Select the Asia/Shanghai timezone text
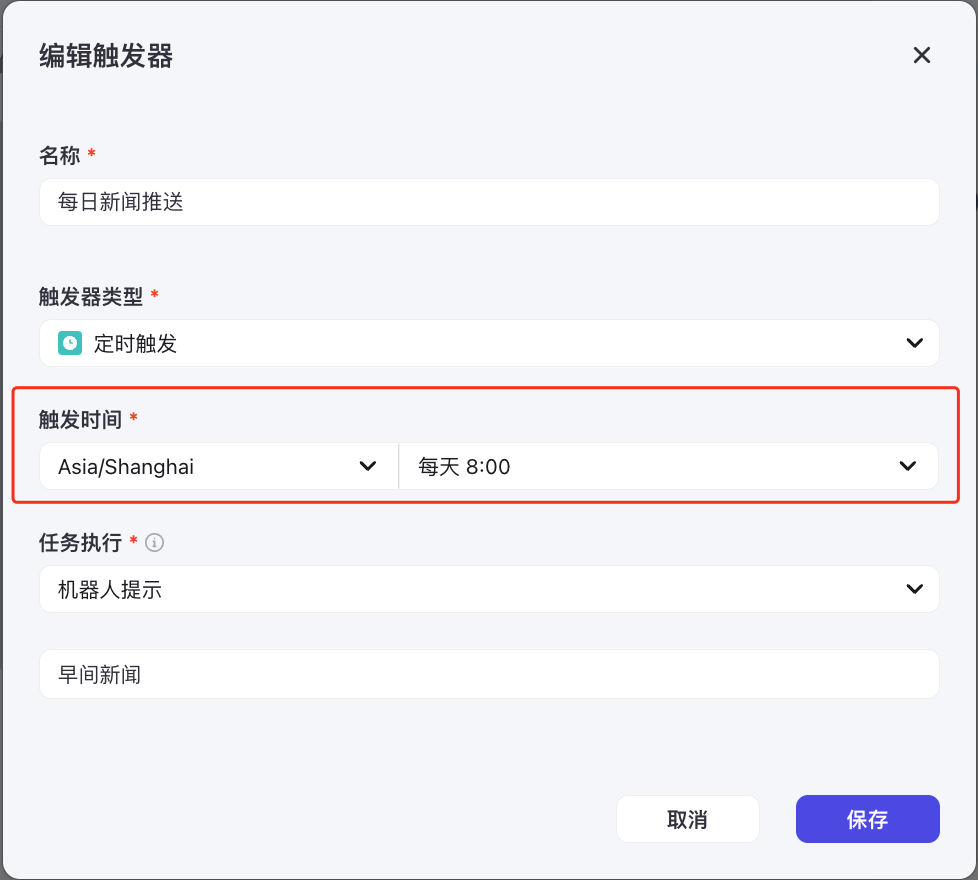This screenshot has width=978, height=880. point(126,466)
